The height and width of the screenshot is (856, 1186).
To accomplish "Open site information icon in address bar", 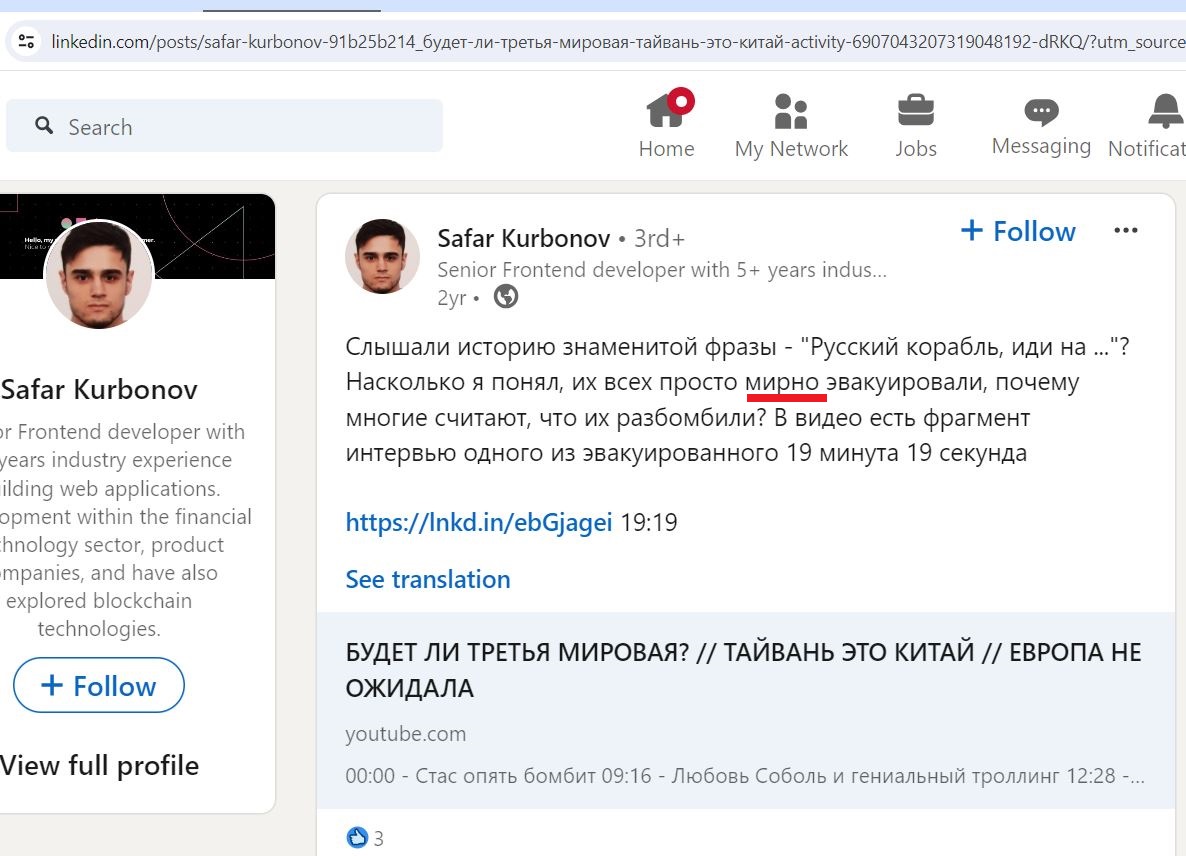I will tap(26, 42).
